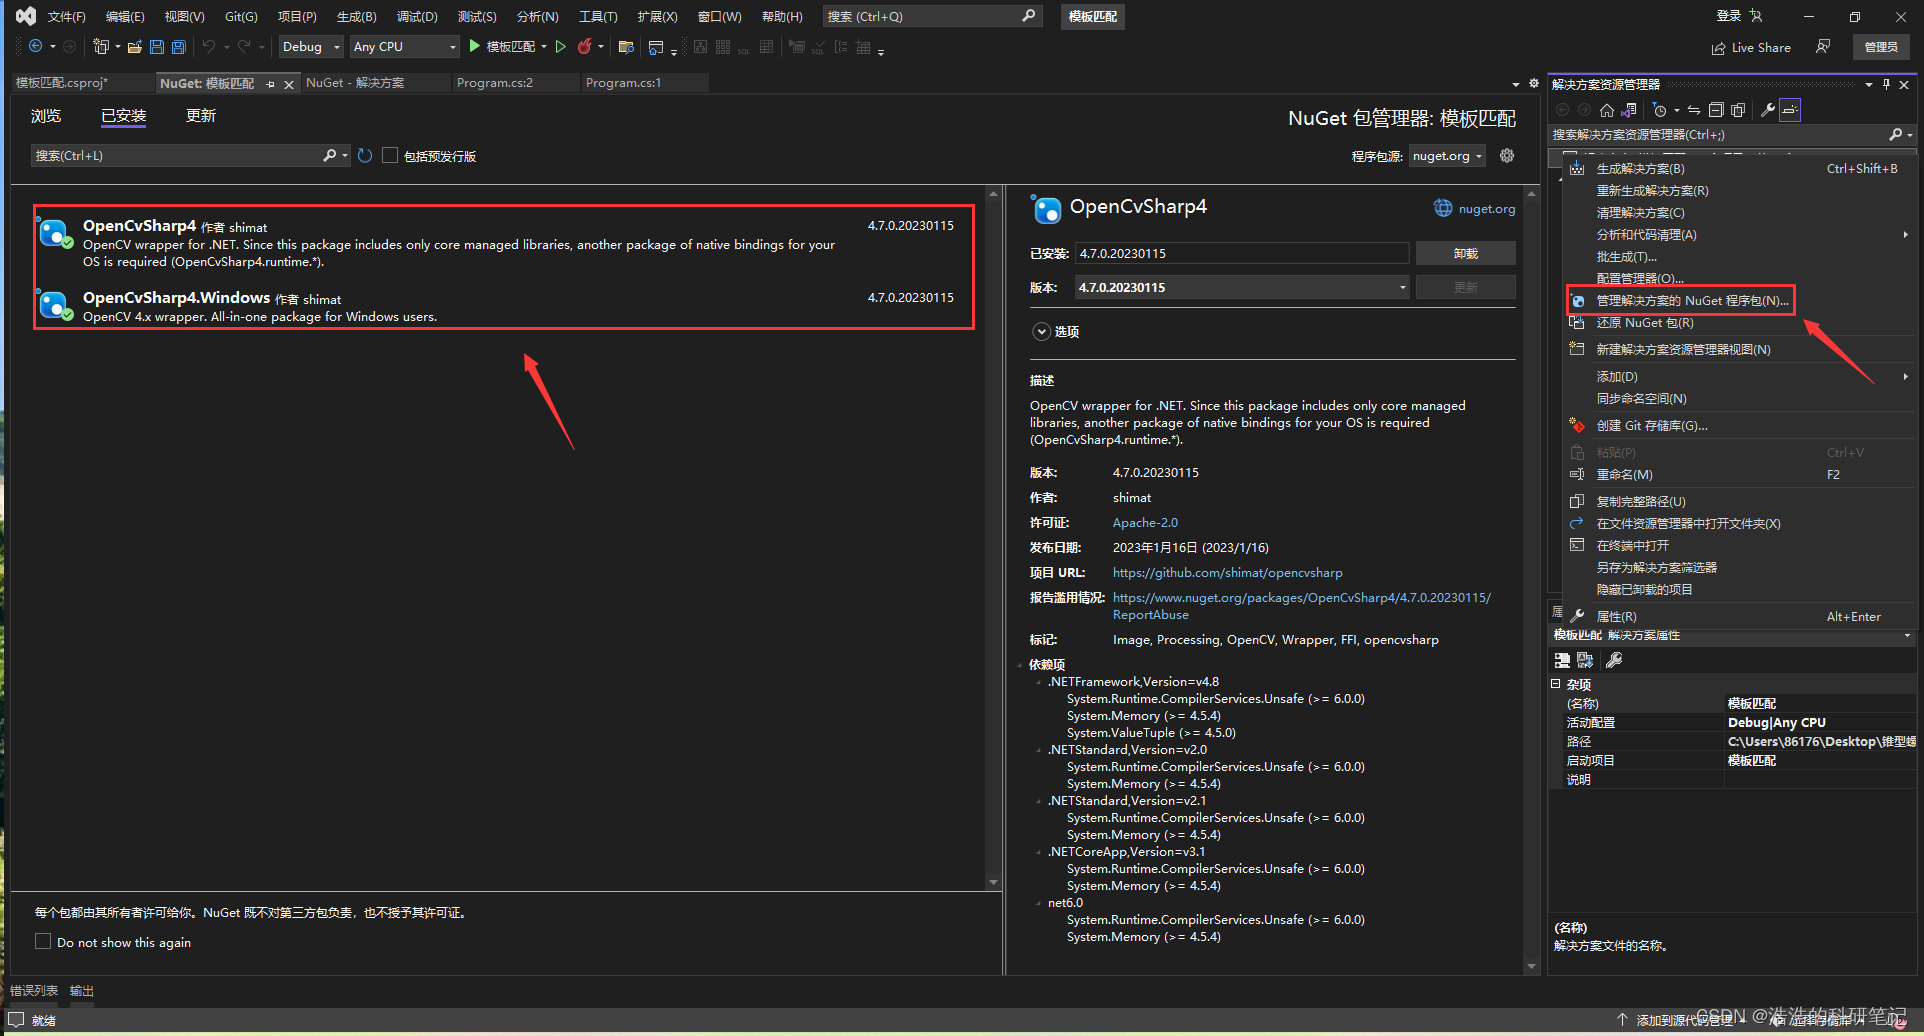
Task: Expand the 选项 options section
Action: click(x=1041, y=331)
